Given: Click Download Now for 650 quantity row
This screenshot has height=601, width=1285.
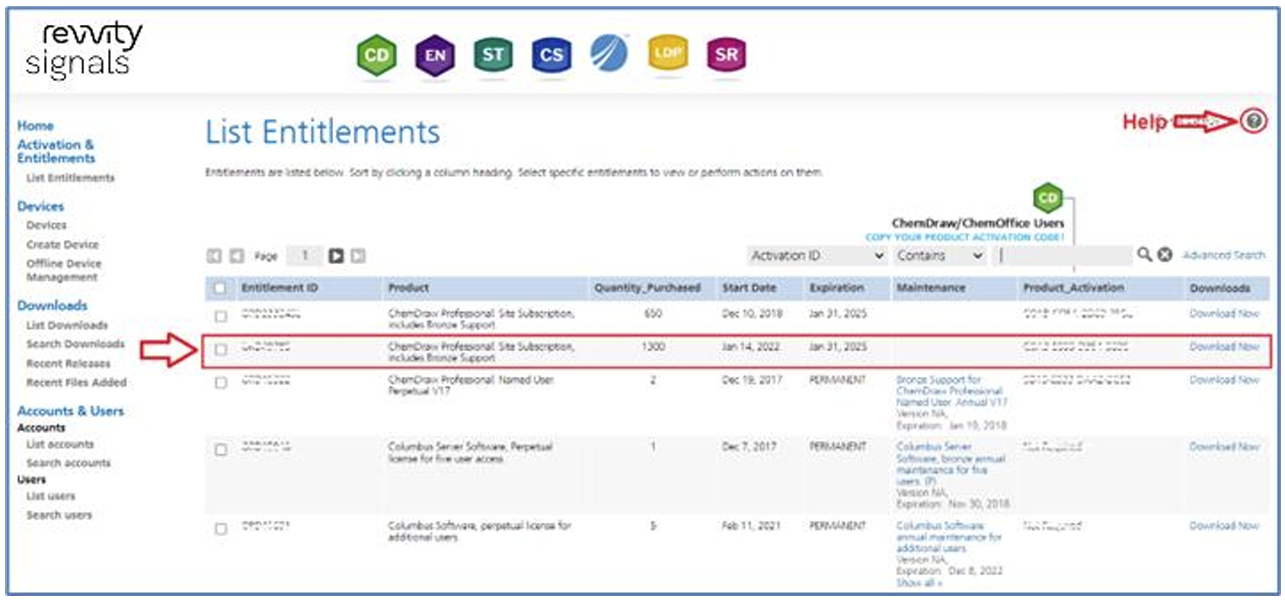Looking at the screenshot, I should [1224, 314].
